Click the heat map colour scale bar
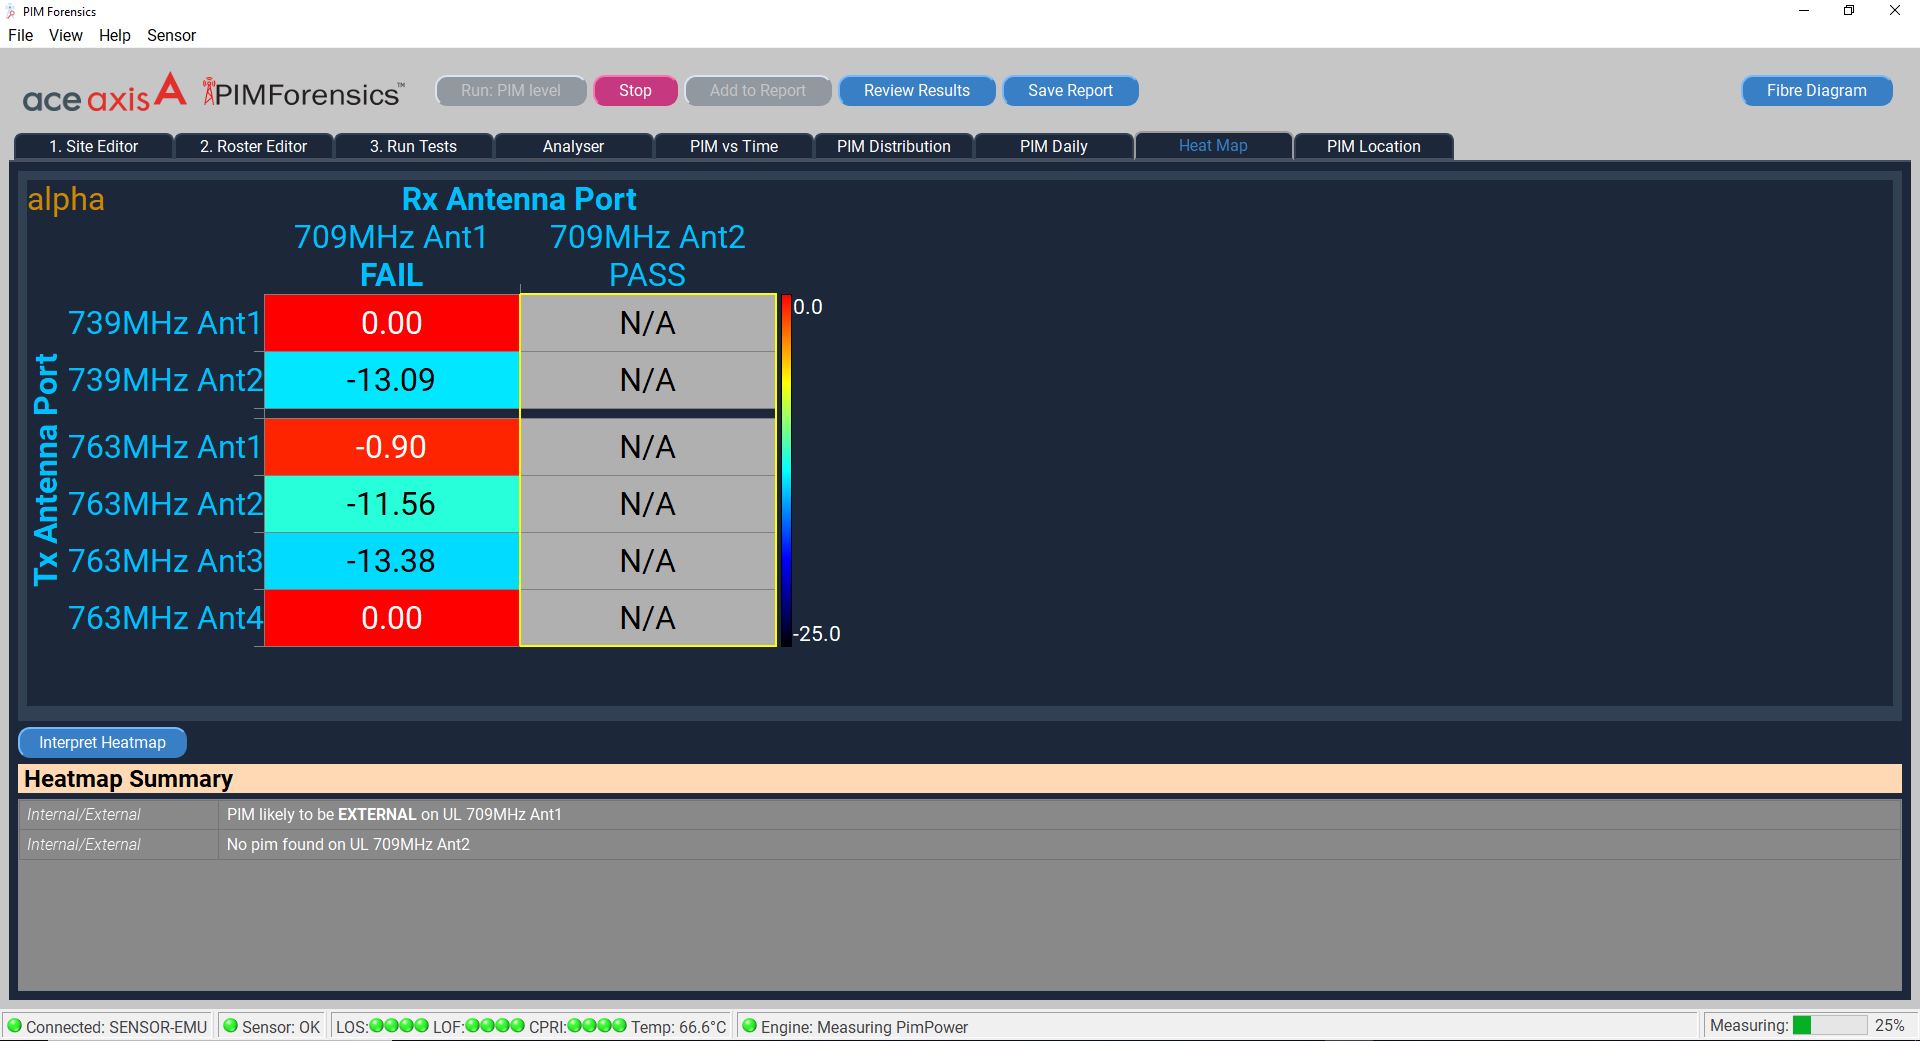 [786, 470]
